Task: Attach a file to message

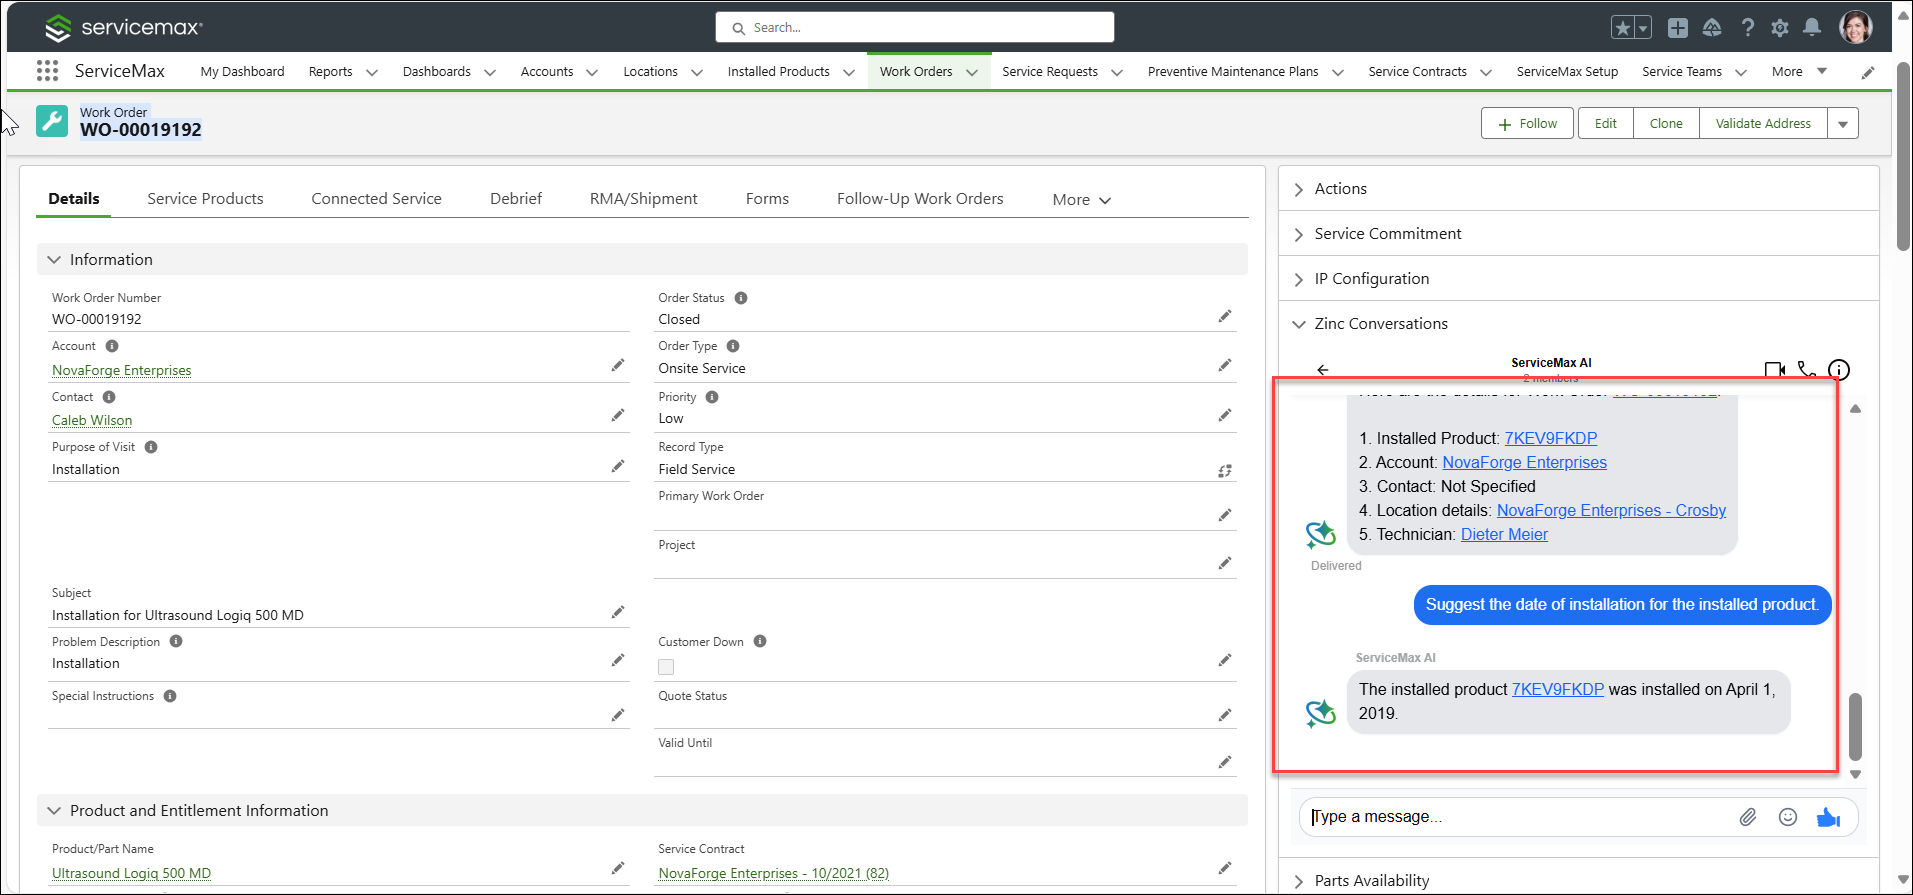Action: [1748, 817]
